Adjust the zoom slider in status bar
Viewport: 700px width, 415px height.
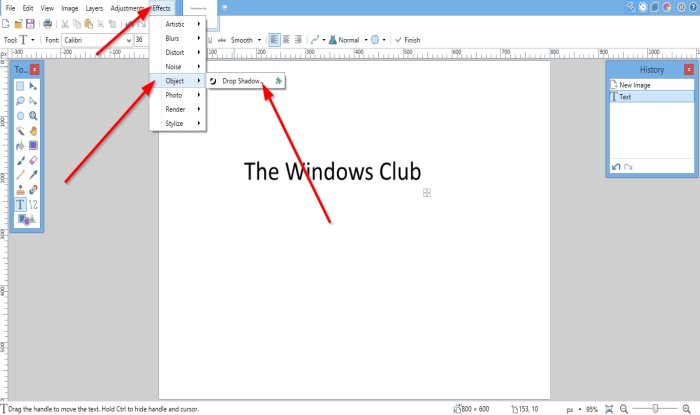coord(655,409)
